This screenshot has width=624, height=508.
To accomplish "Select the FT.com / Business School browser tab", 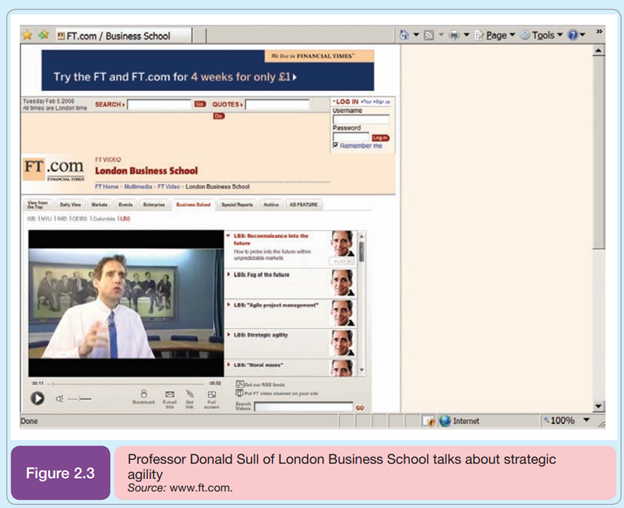I will (x=123, y=36).
